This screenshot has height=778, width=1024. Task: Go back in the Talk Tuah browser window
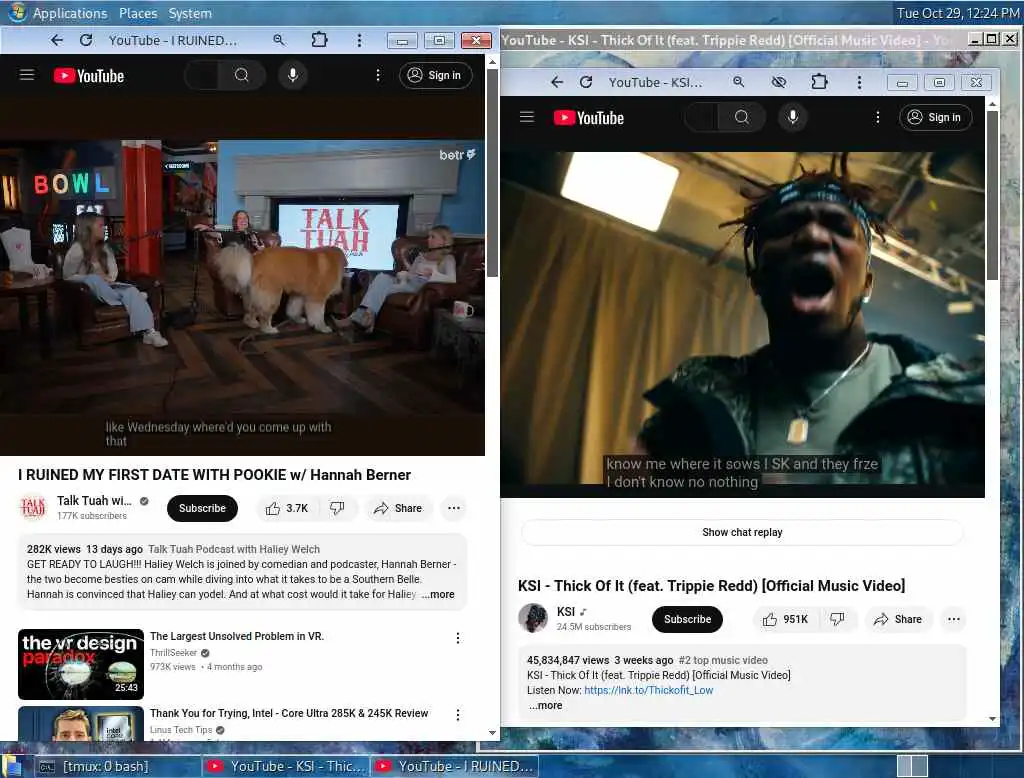57,41
